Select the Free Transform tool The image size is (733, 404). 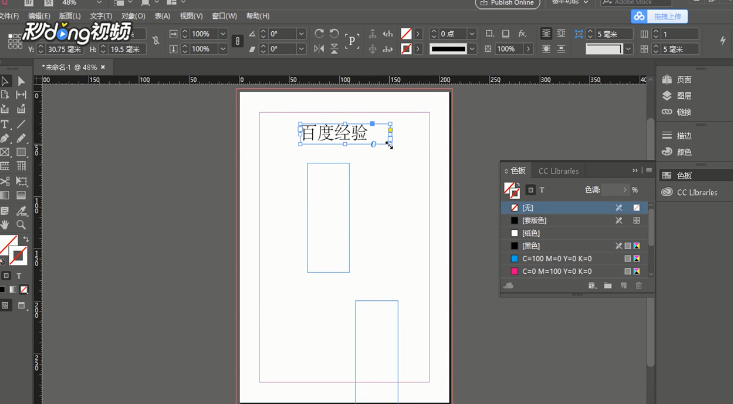point(22,181)
